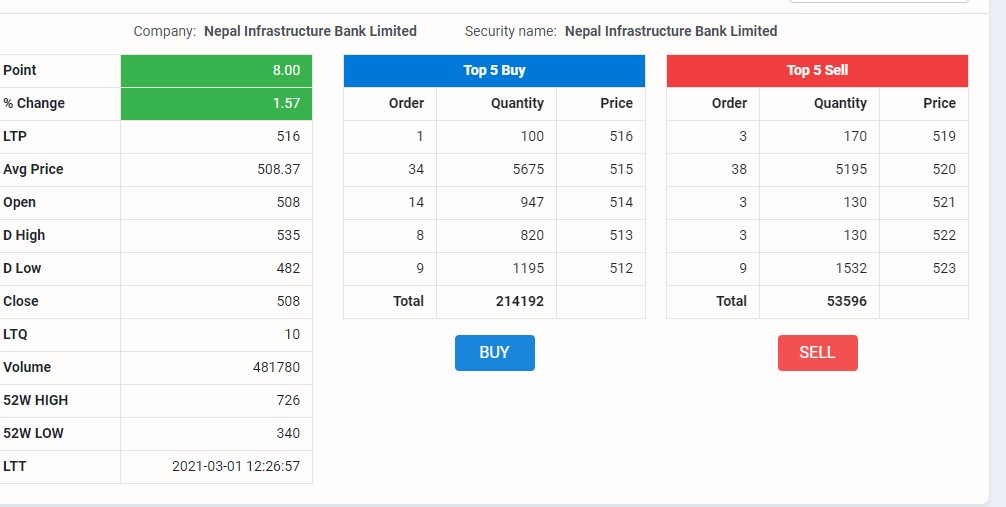Select LTQ value 10
This screenshot has height=507, width=1006.
[x=292, y=334]
